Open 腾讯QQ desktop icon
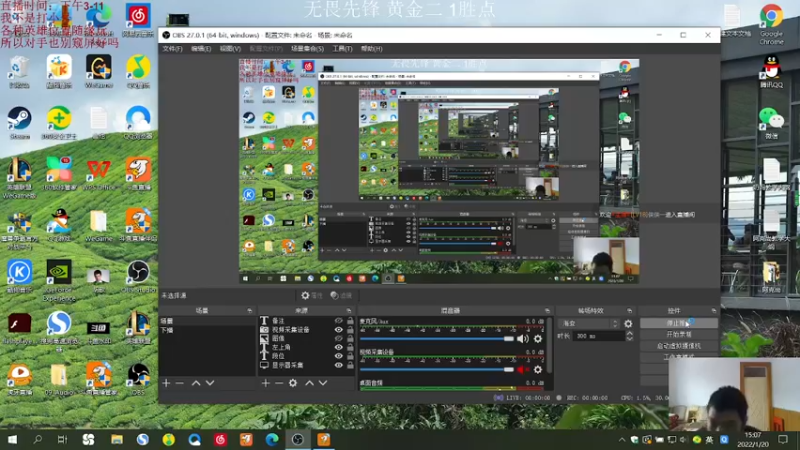 click(x=771, y=70)
